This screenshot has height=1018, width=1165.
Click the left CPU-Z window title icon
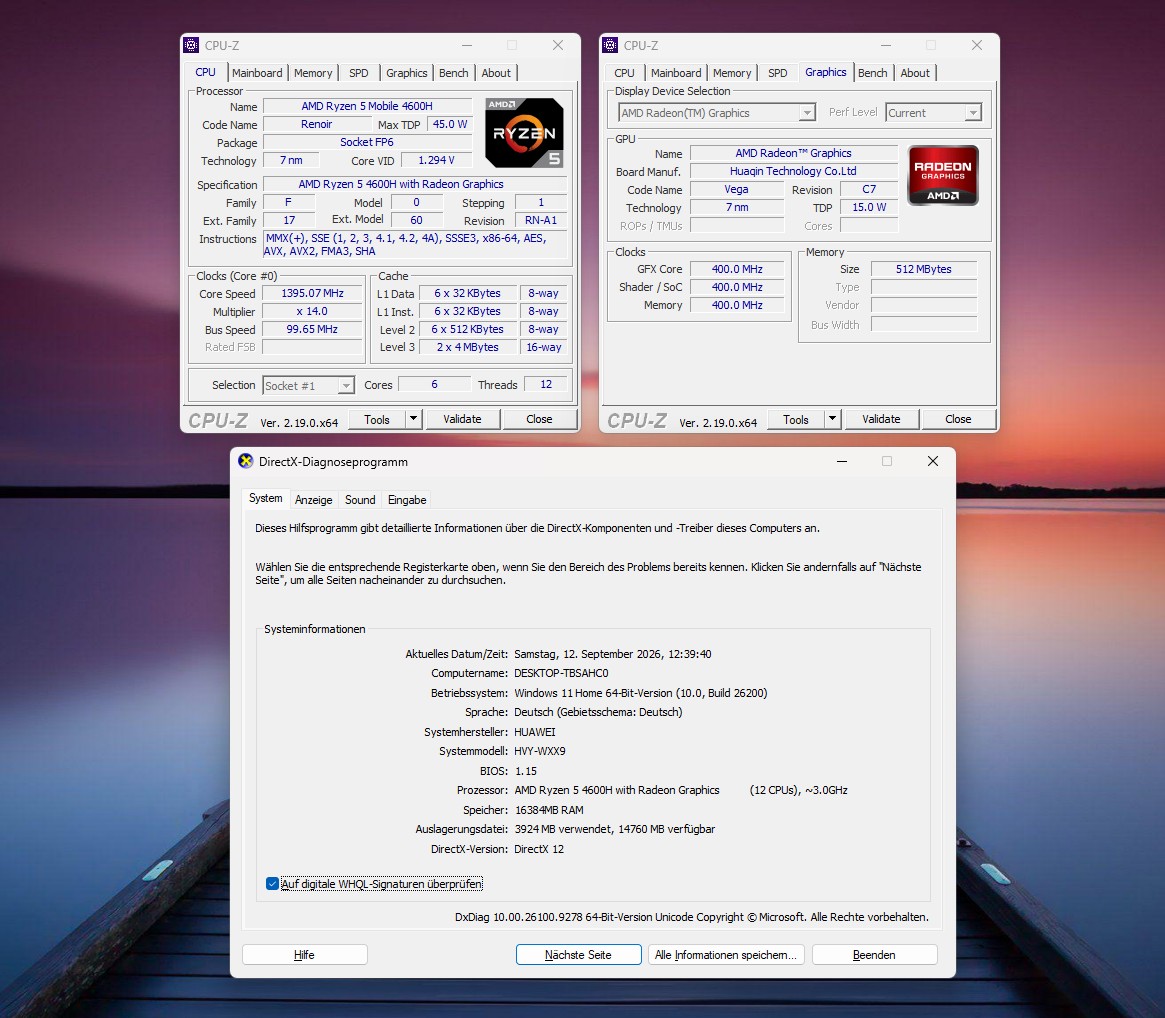(x=191, y=45)
